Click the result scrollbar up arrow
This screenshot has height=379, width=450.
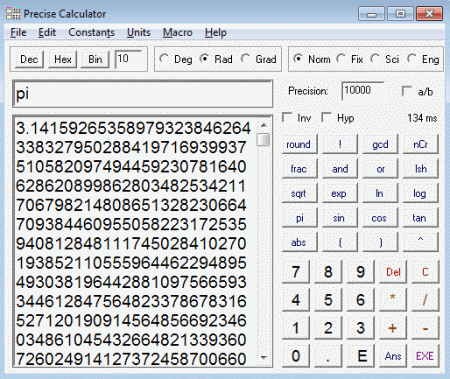(264, 125)
